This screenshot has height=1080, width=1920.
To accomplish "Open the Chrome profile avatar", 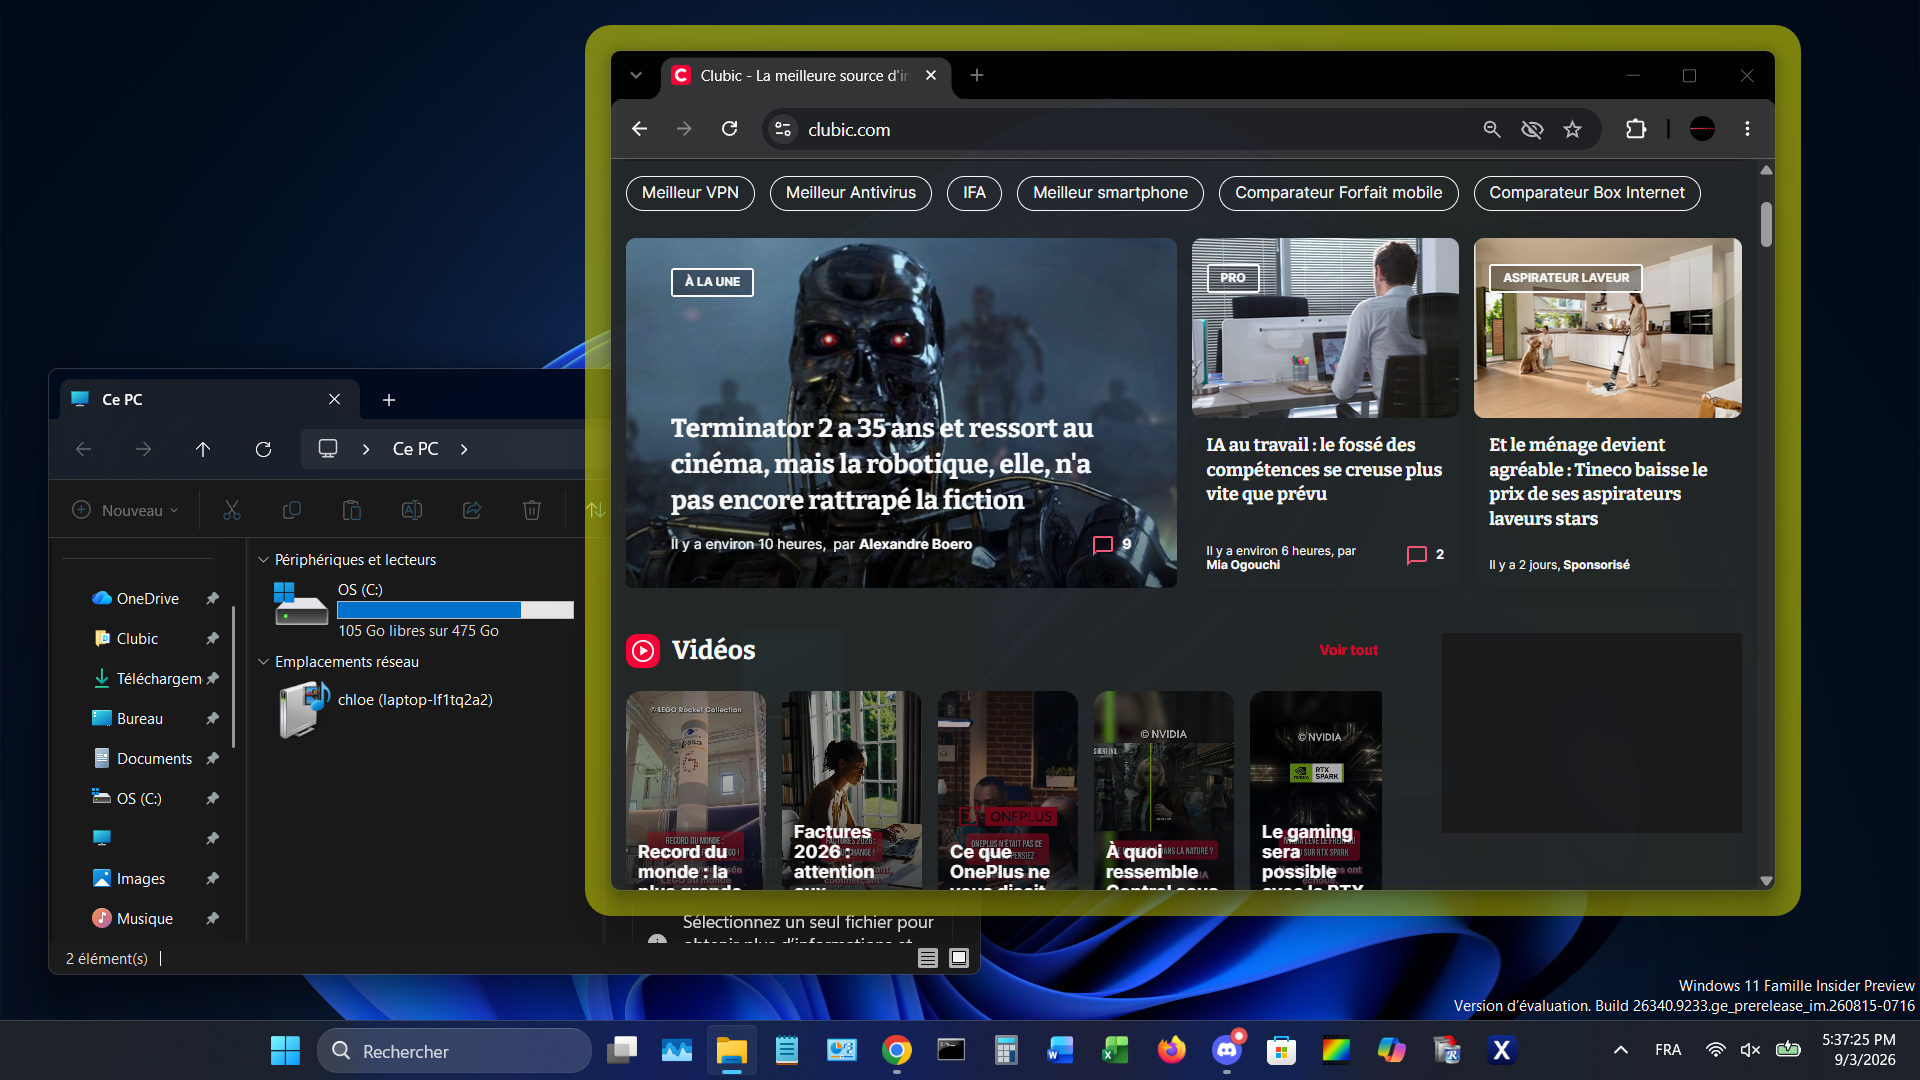I will (1702, 129).
